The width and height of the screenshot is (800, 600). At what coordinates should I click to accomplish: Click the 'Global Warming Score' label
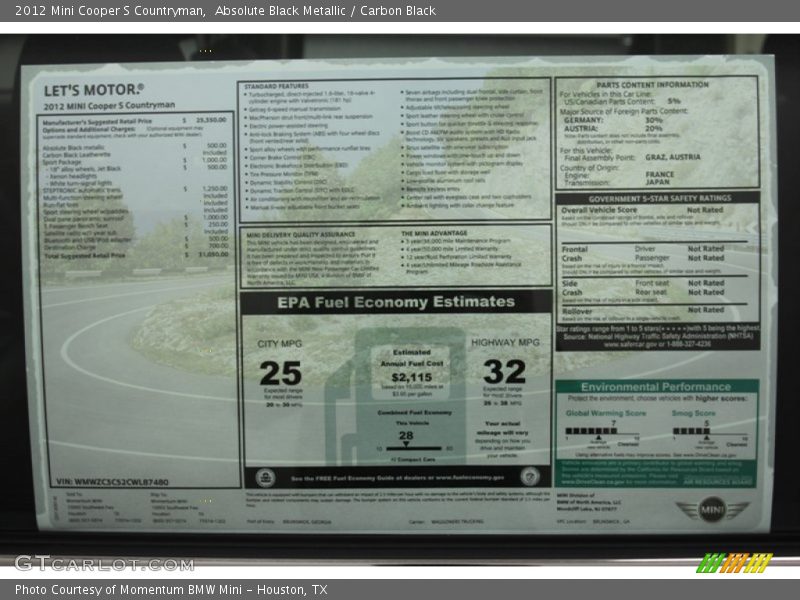coord(606,413)
